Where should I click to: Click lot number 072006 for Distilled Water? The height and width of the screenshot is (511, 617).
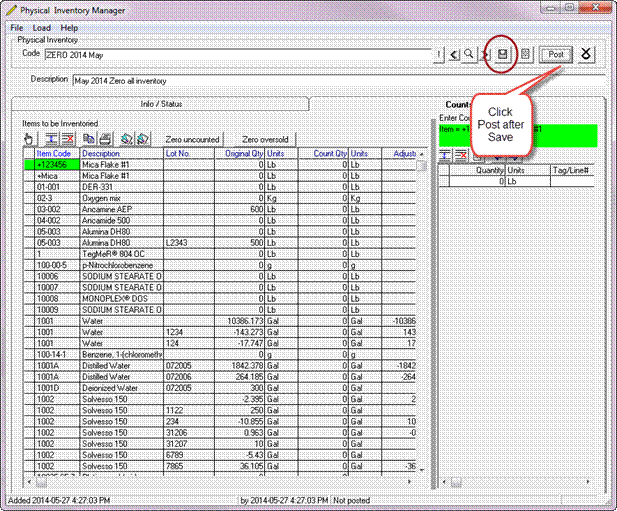[189, 377]
